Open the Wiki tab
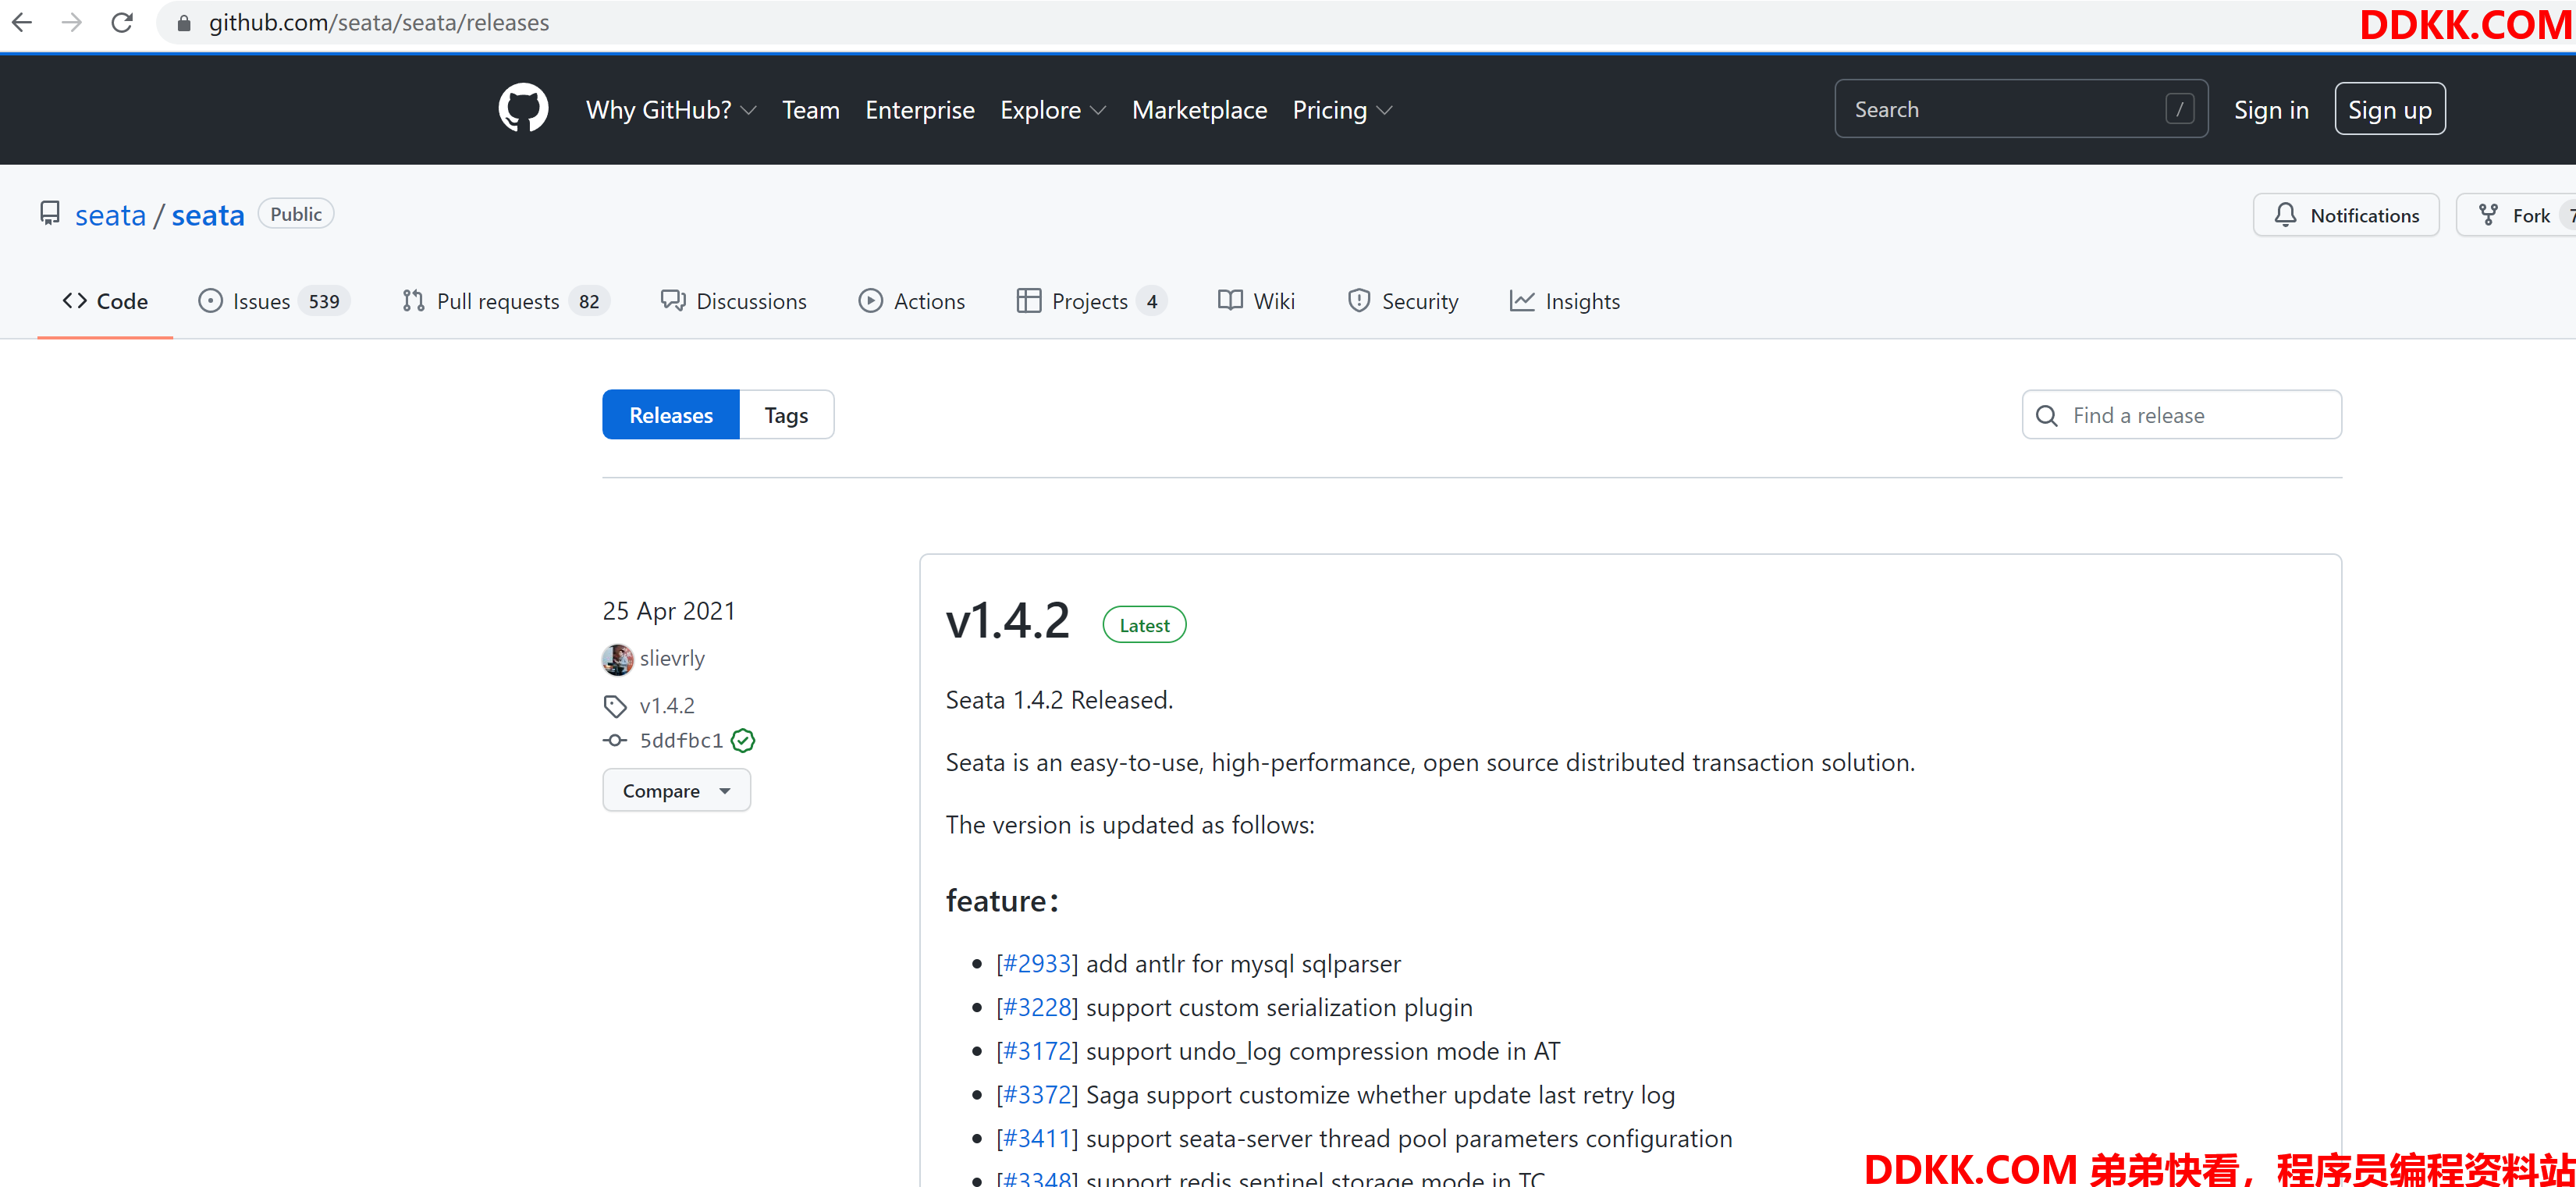Screen dimensions: 2576x1187 [x=1256, y=301]
